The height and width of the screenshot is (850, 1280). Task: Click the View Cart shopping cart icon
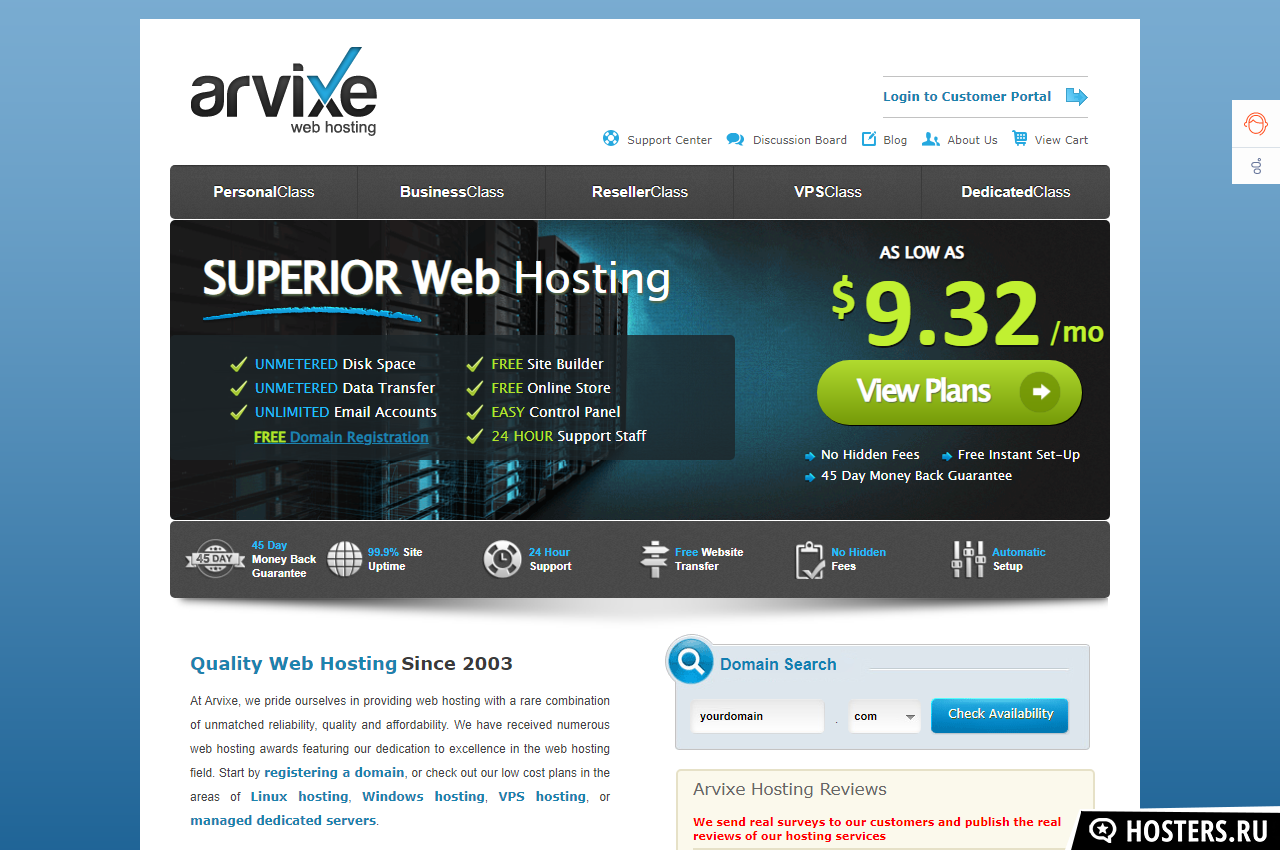click(1019, 138)
